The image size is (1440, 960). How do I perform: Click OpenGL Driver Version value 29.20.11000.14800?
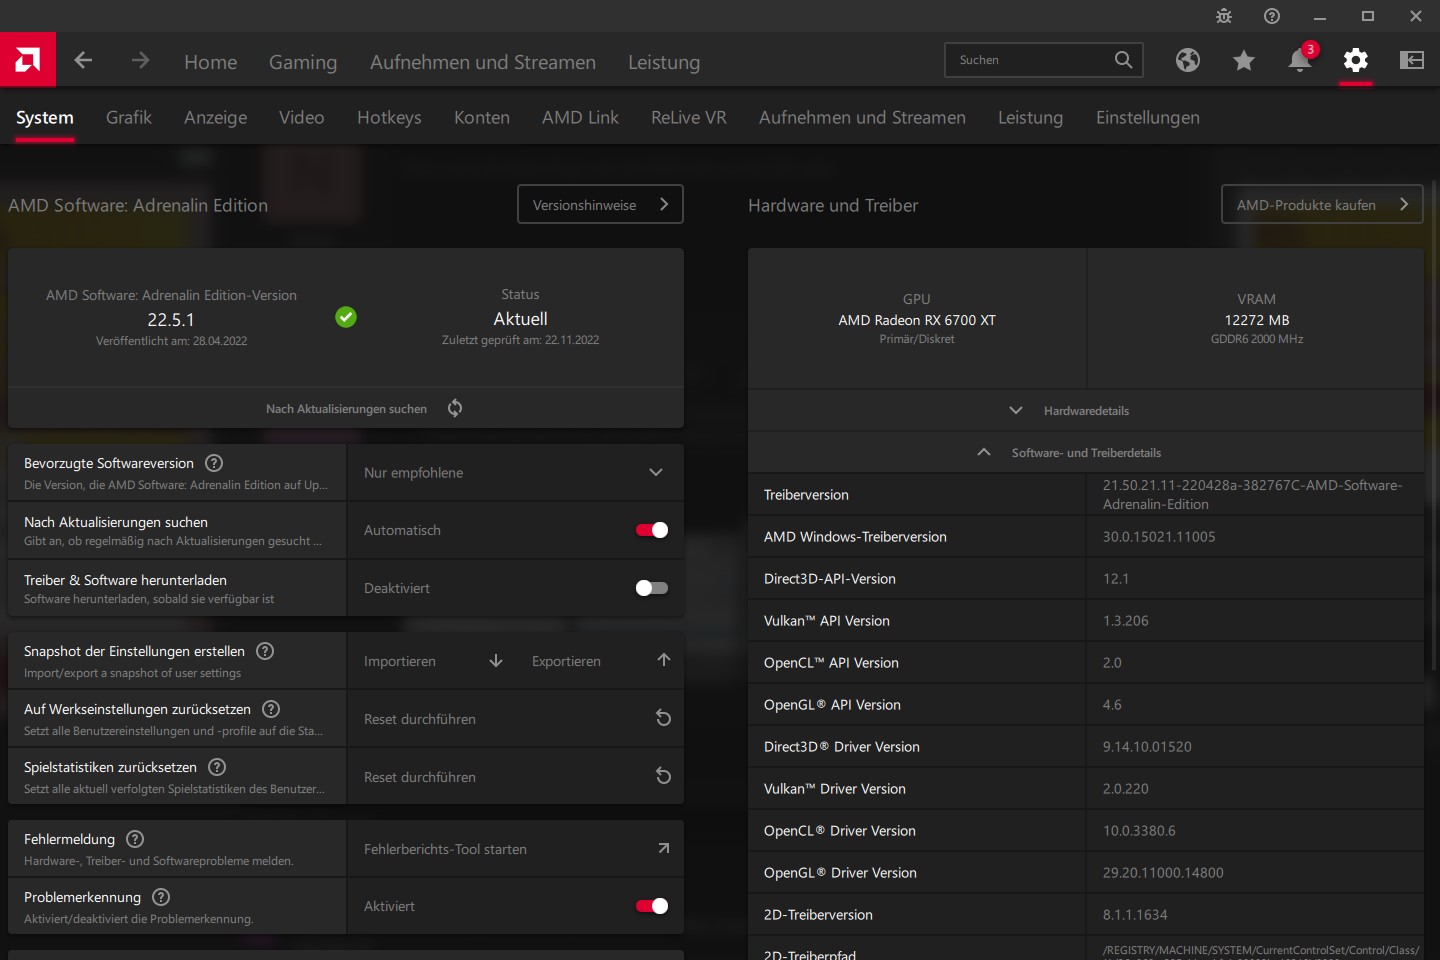[1163, 873]
